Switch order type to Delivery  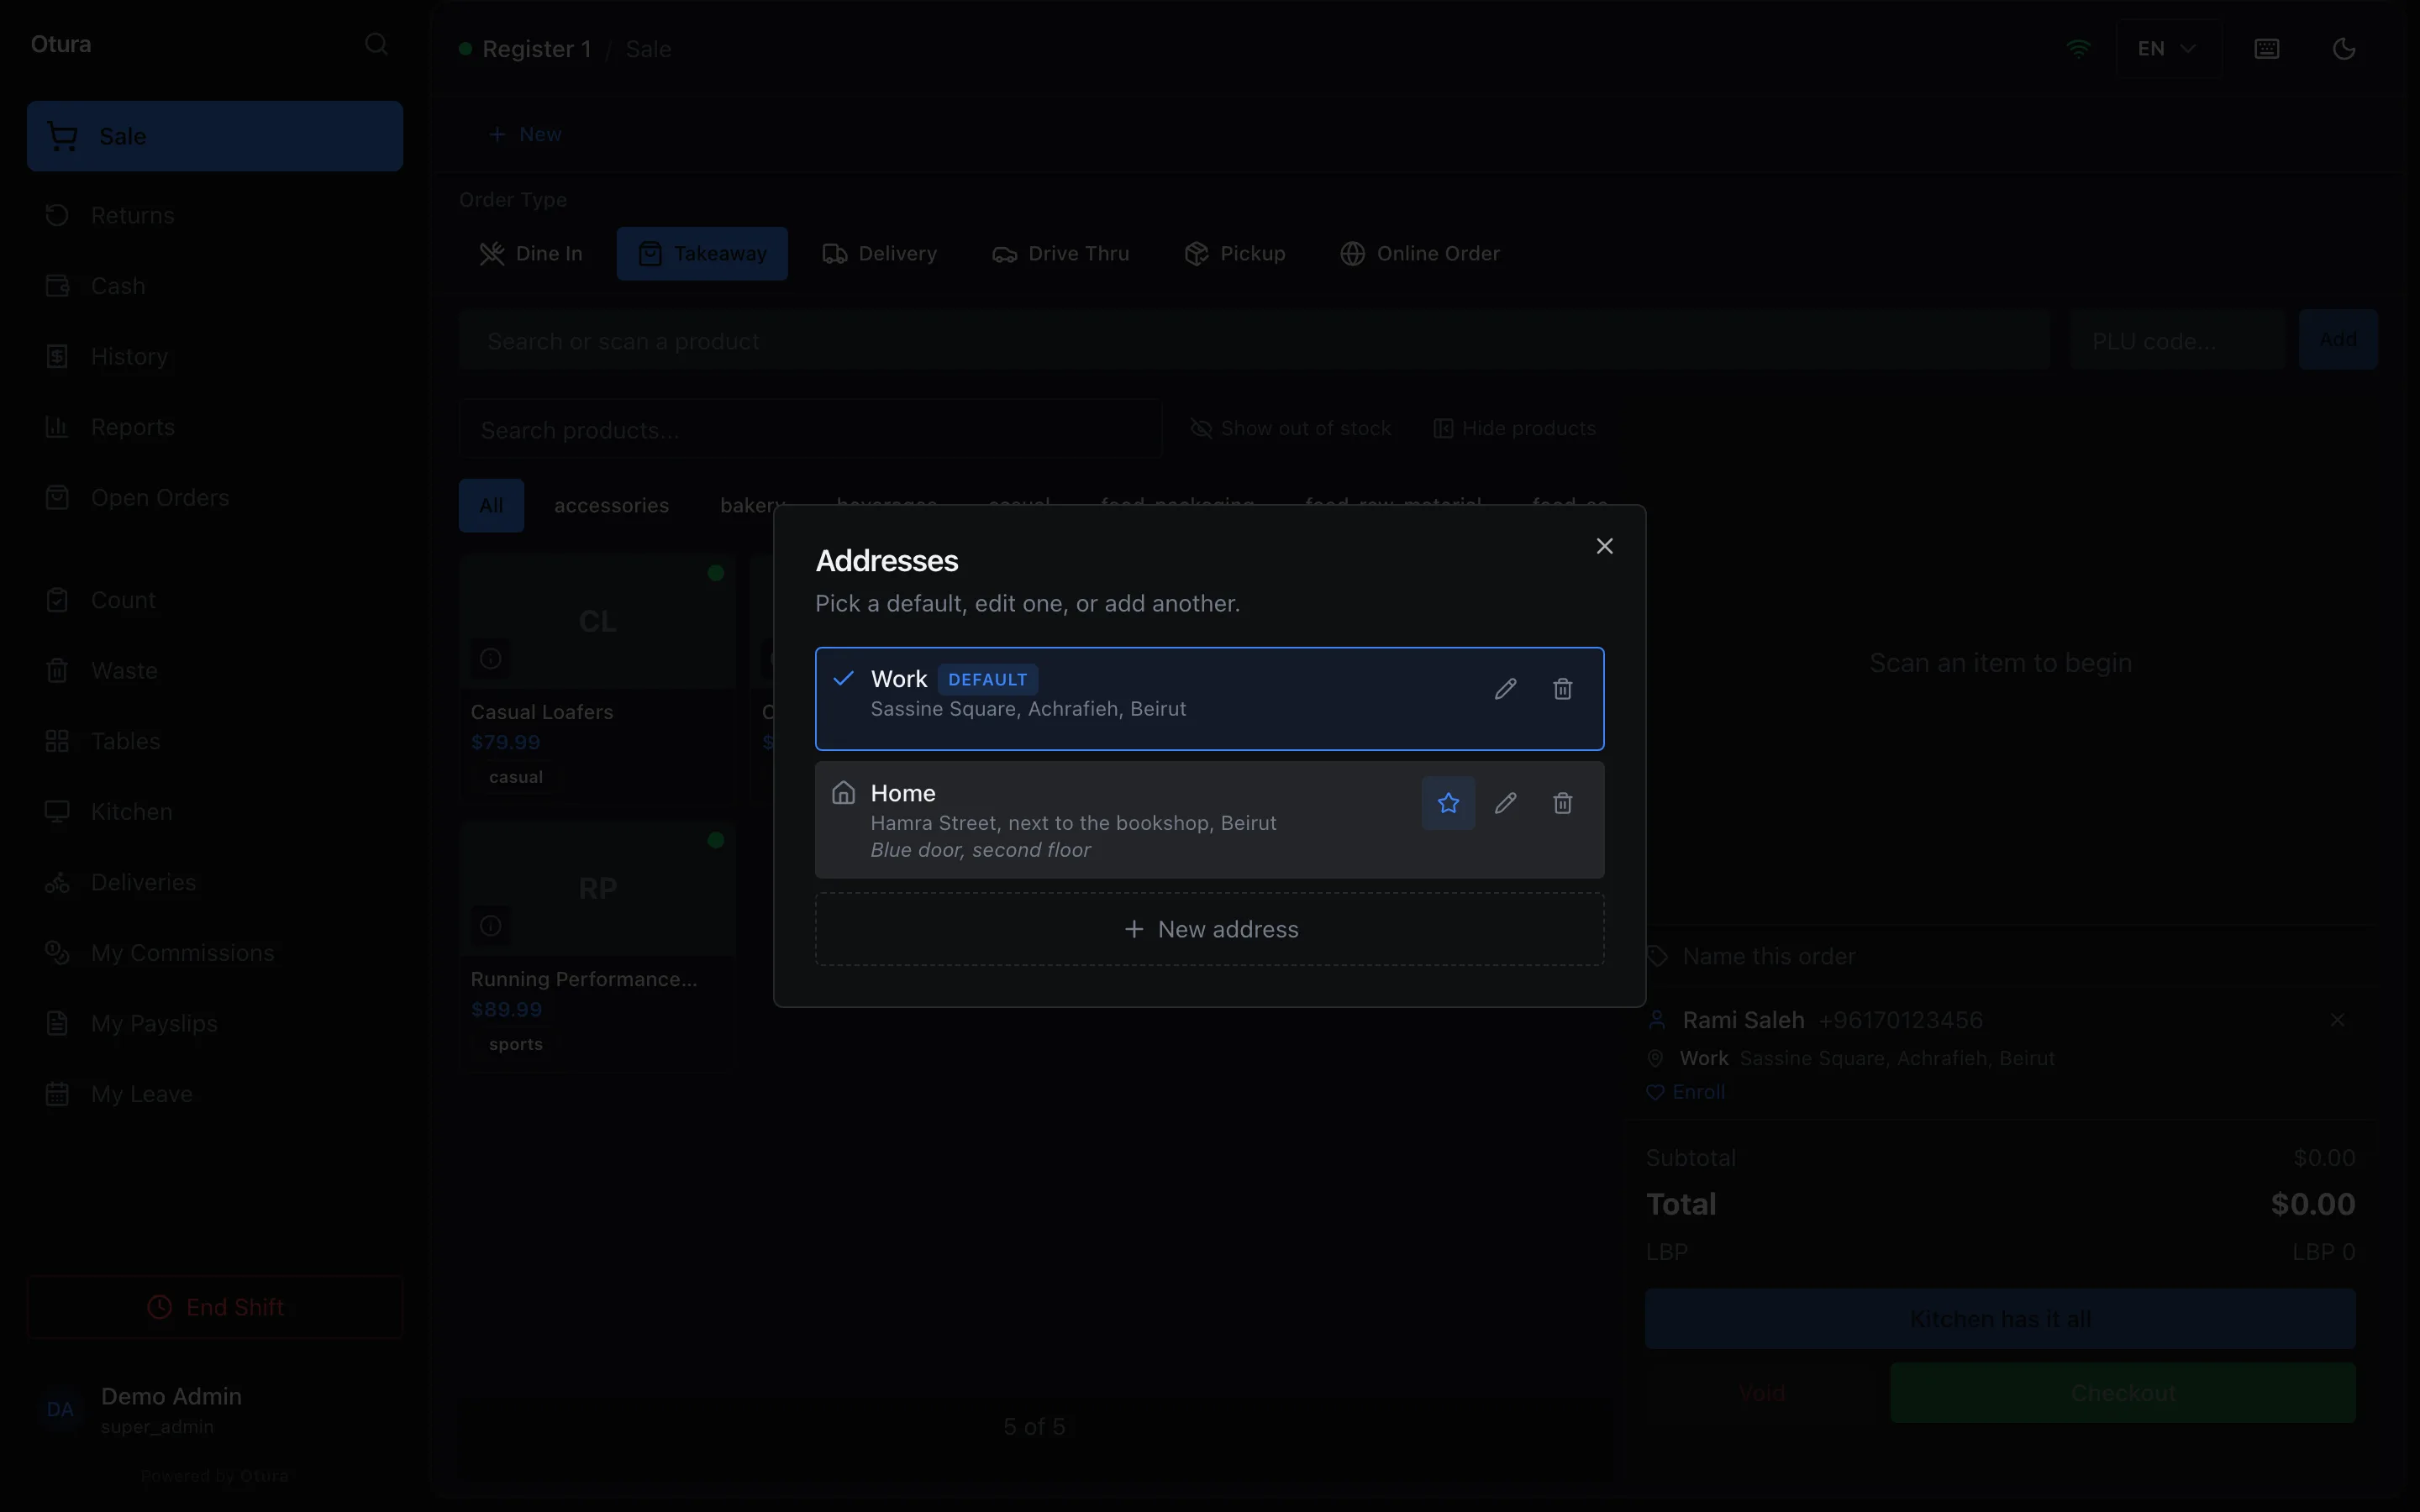click(x=879, y=254)
